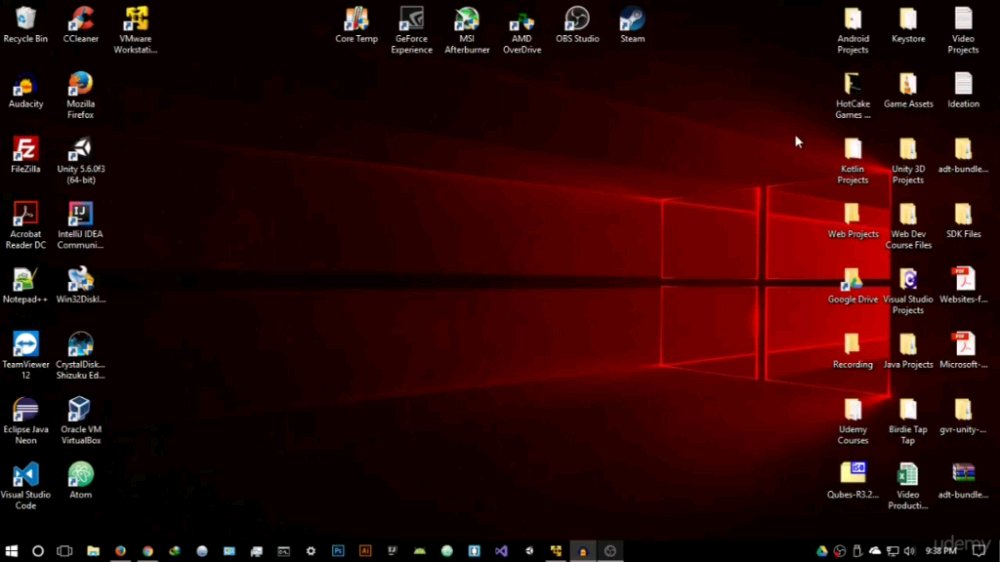
Task: Open File Explorer from the taskbar
Action: pos(93,551)
